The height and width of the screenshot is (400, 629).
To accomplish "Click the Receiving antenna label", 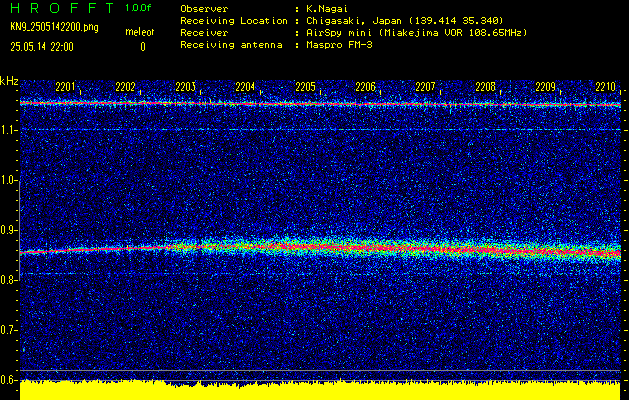I will tap(231, 45).
